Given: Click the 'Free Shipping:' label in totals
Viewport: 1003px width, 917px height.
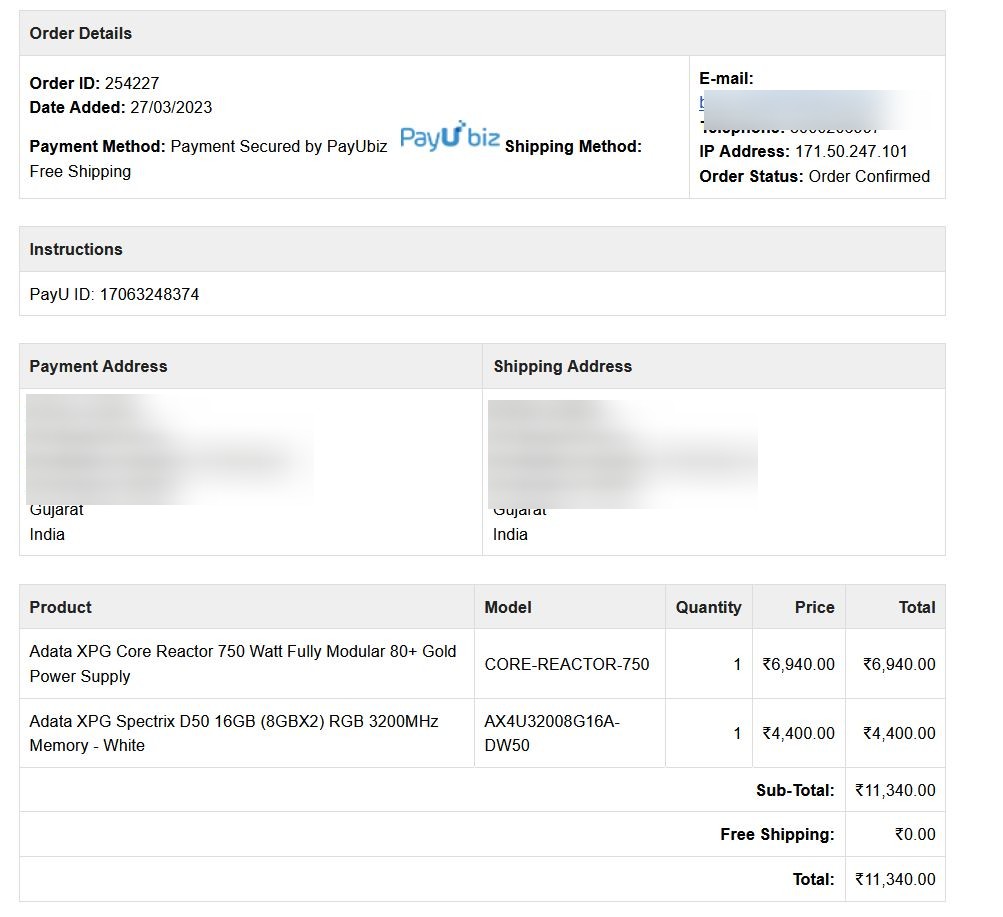Looking at the screenshot, I should (x=777, y=835).
